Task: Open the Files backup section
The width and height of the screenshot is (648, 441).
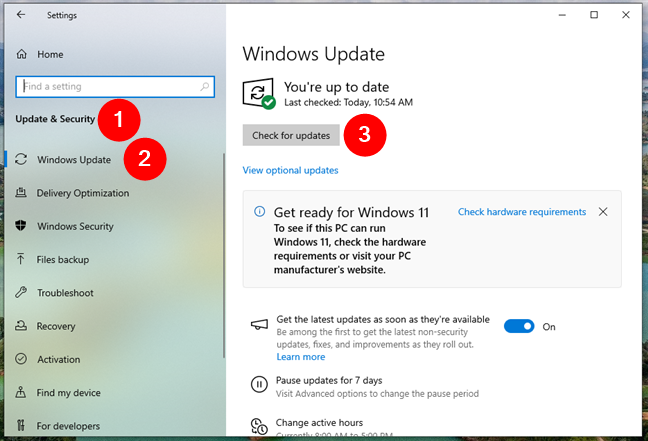Action: tap(63, 260)
